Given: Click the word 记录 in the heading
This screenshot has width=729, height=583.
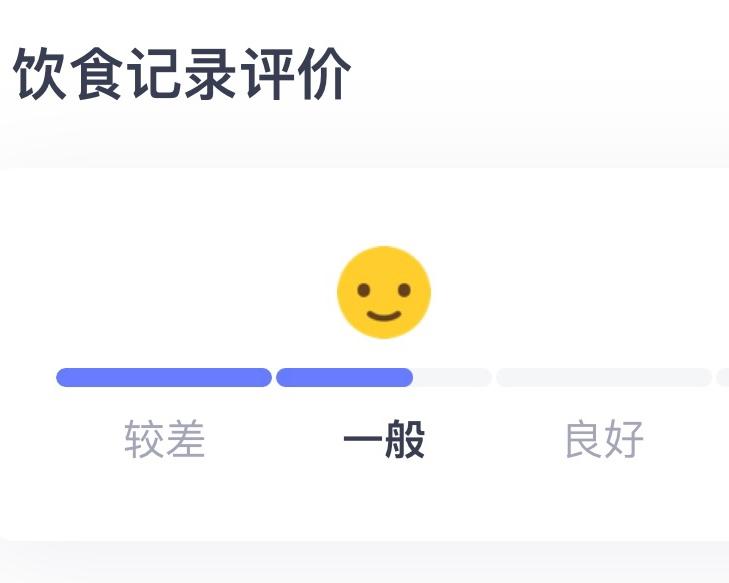Looking at the screenshot, I should tap(182, 75).
